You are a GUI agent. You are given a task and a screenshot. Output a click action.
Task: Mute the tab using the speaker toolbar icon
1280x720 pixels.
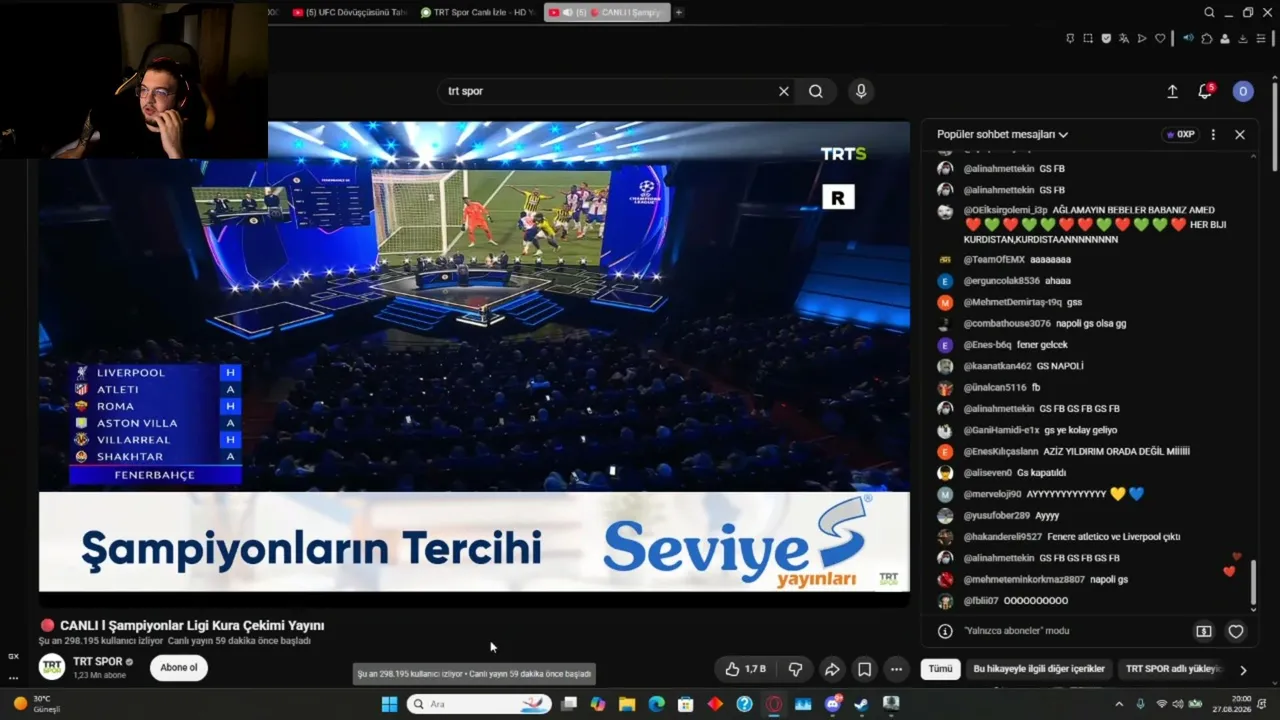point(1188,39)
